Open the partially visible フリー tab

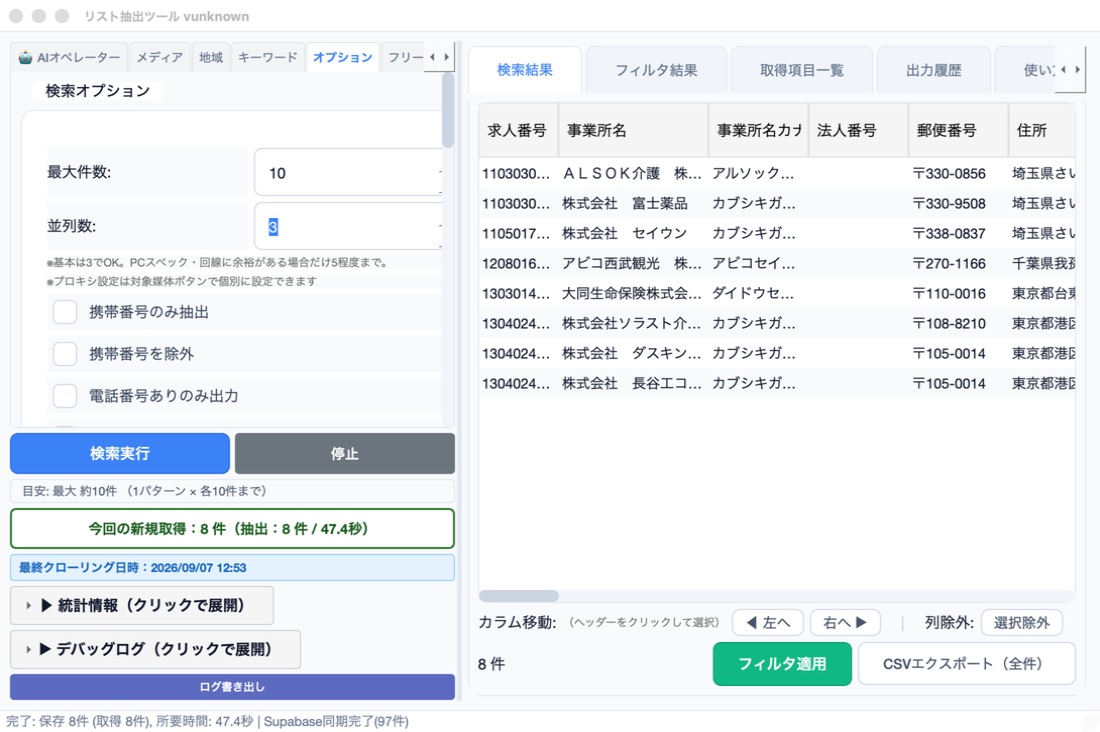click(x=404, y=58)
